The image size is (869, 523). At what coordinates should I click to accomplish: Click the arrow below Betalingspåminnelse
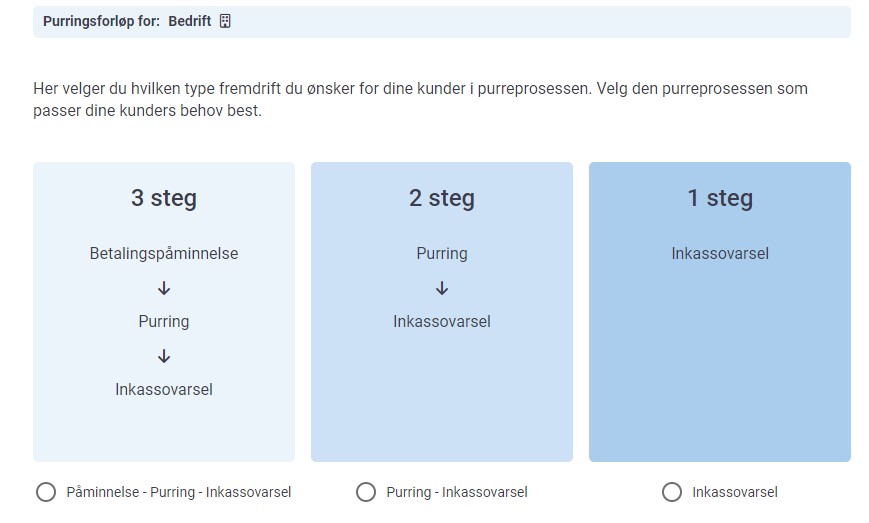164,288
